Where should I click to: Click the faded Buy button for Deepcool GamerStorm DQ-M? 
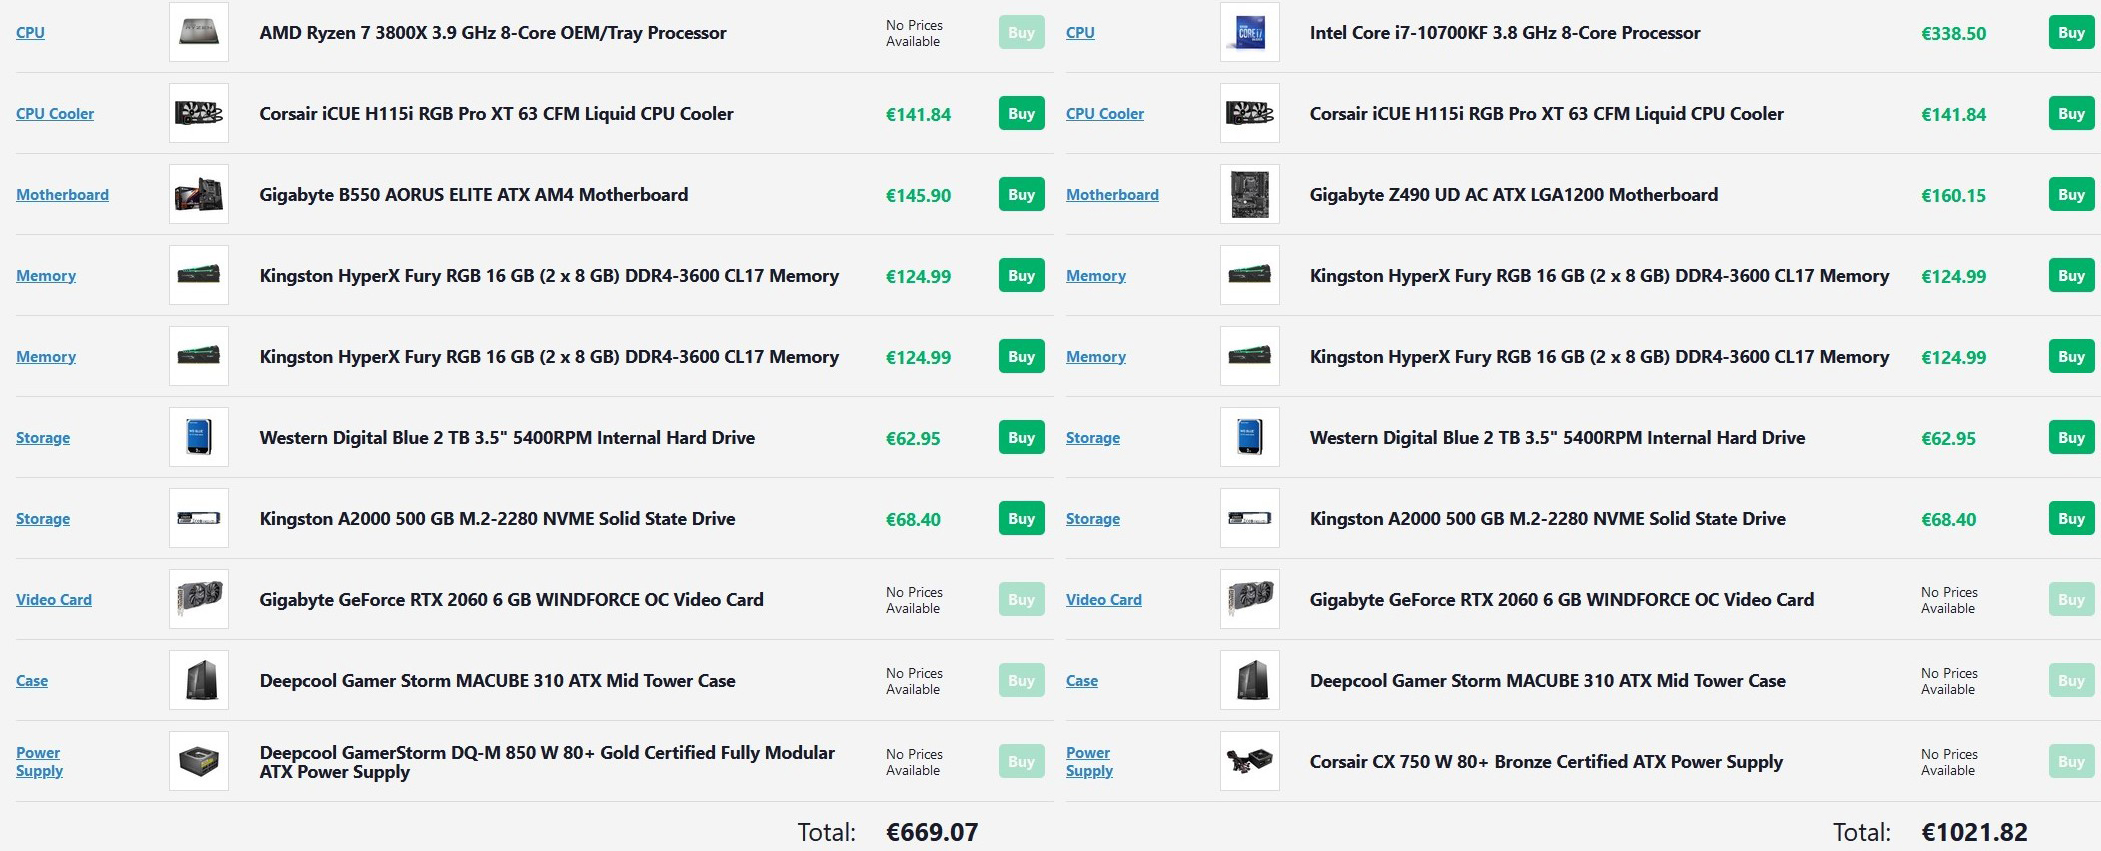[1021, 761]
